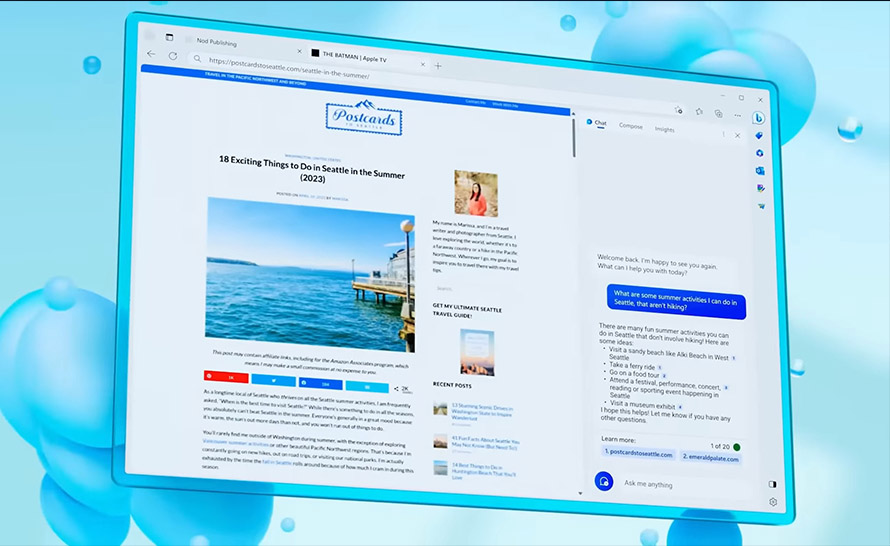Open the 41 Fun Facts About Seattle post

click(485, 444)
